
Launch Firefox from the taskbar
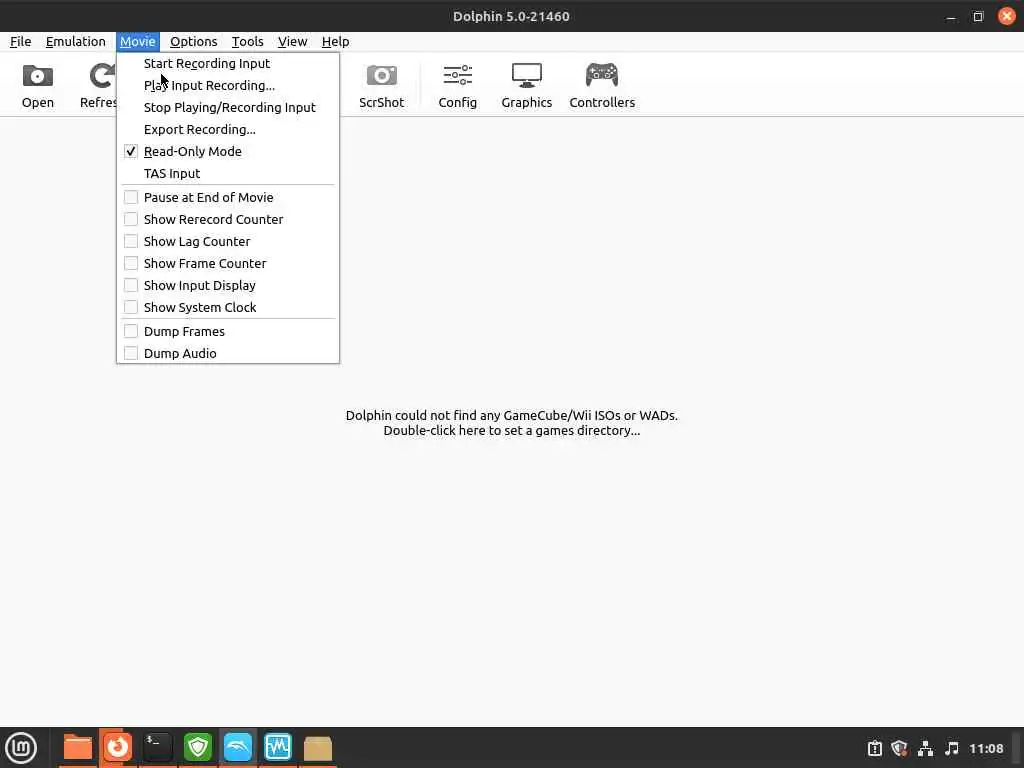pos(118,748)
